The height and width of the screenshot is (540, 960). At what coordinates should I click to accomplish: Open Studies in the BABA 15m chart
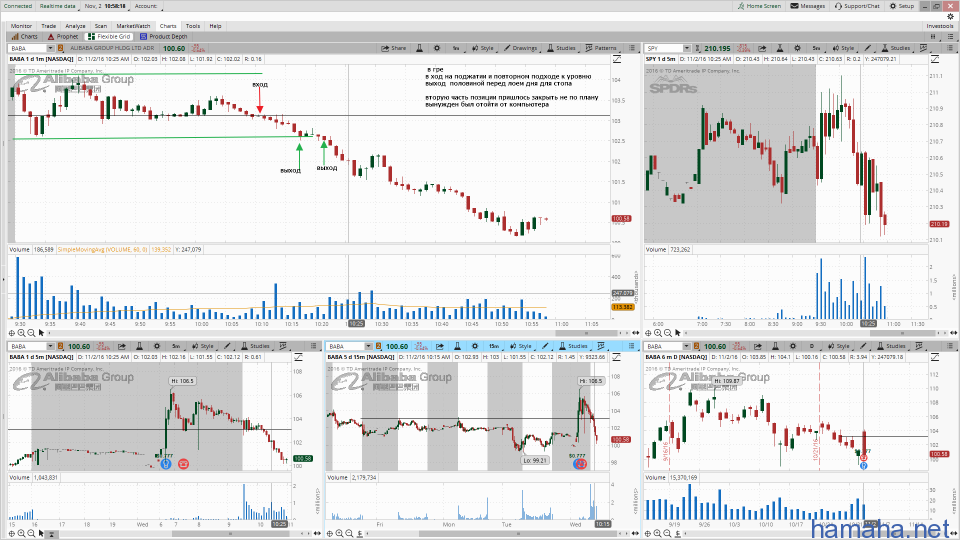(x=574, y=347)
